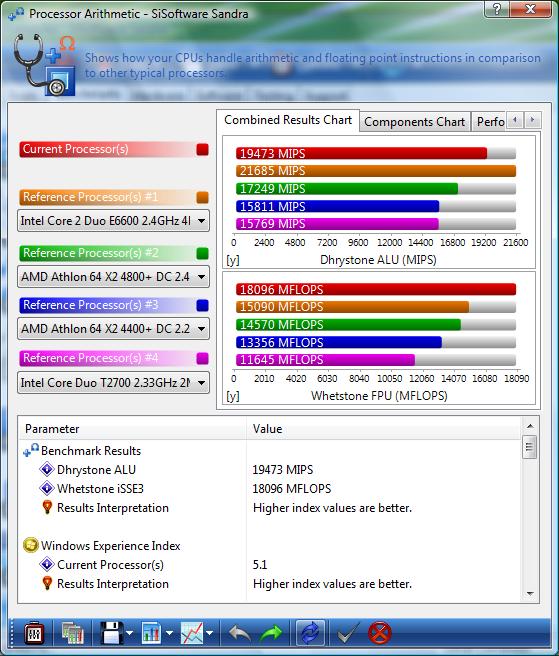Screen dimensions: 559x656
Task: Click the blue 13356 MFLOPS chart bar
Action: click(x=339, y=342)
